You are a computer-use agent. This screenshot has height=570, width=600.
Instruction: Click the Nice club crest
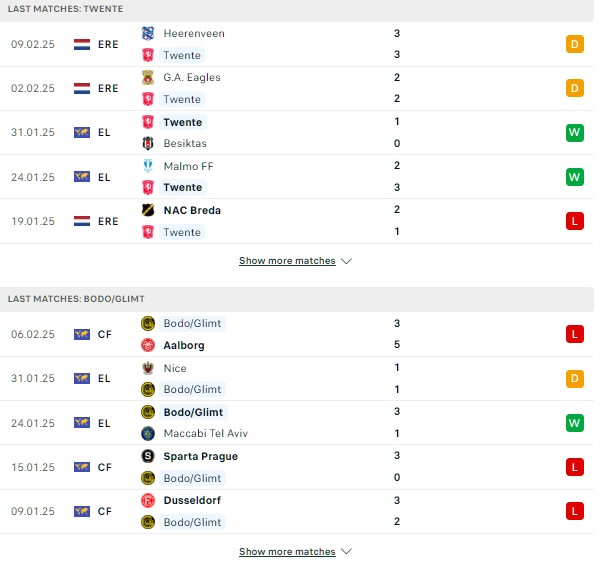tap(148, 368)
